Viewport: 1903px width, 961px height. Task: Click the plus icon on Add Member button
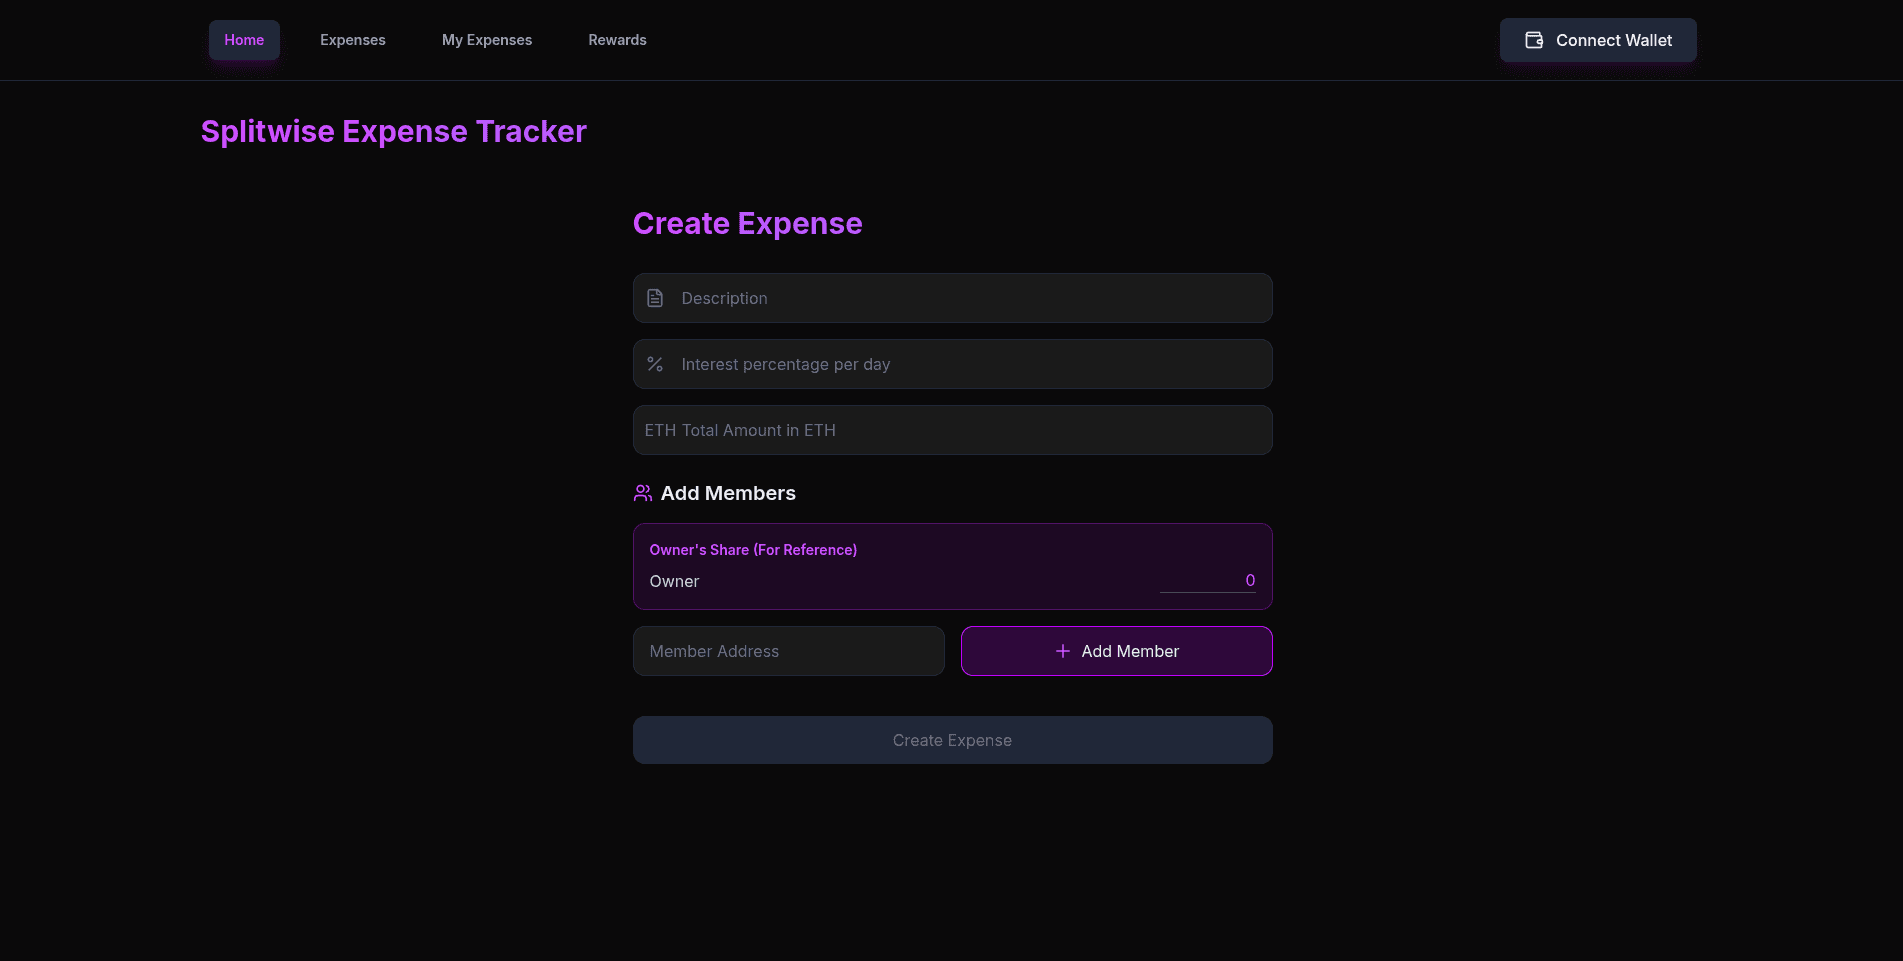[1062, 651]
